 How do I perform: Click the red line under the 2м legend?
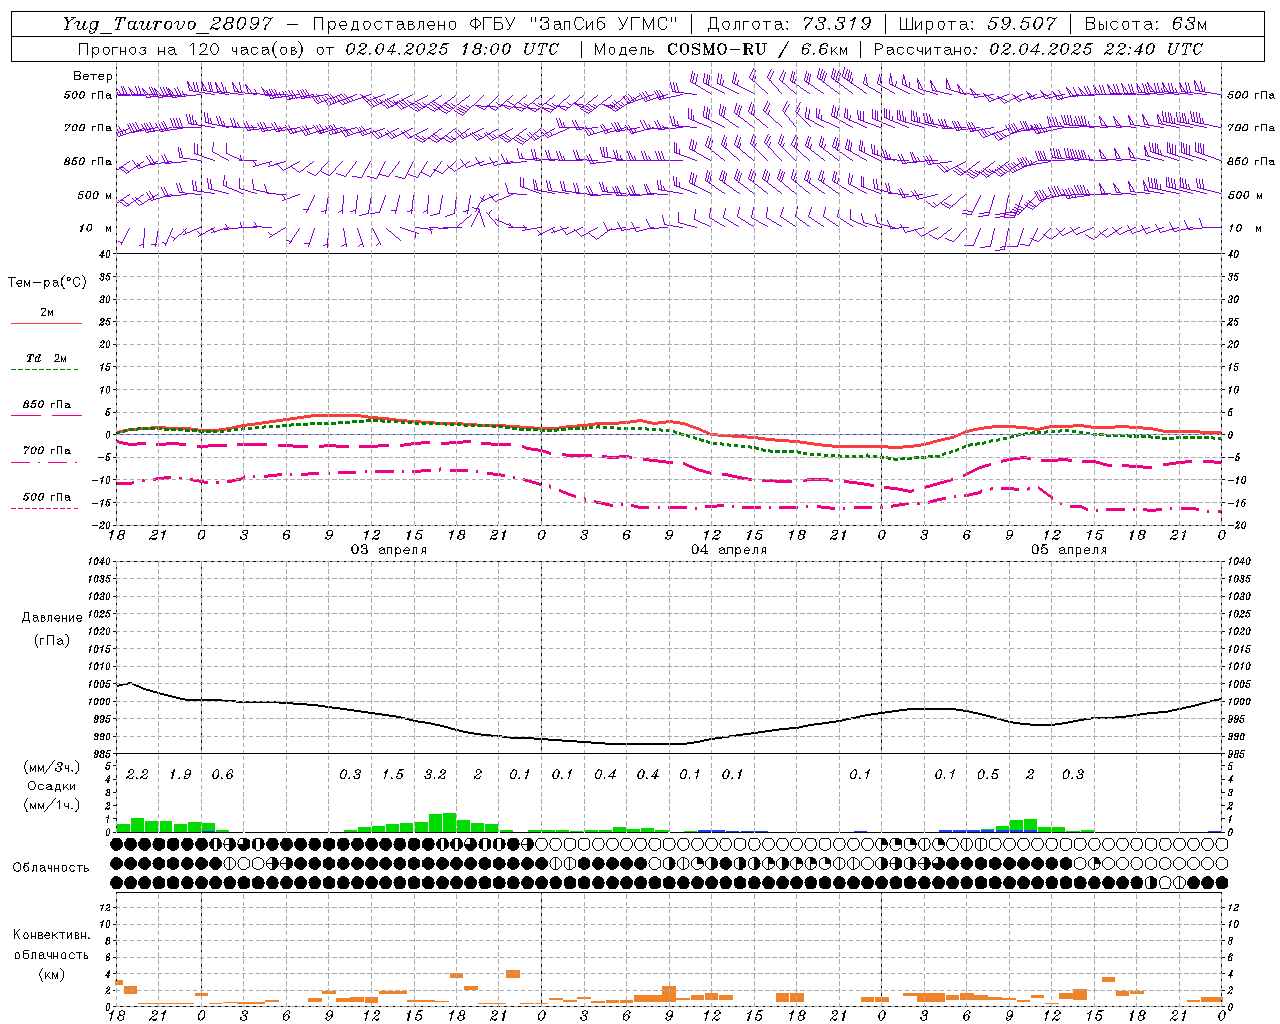(46, 323)
